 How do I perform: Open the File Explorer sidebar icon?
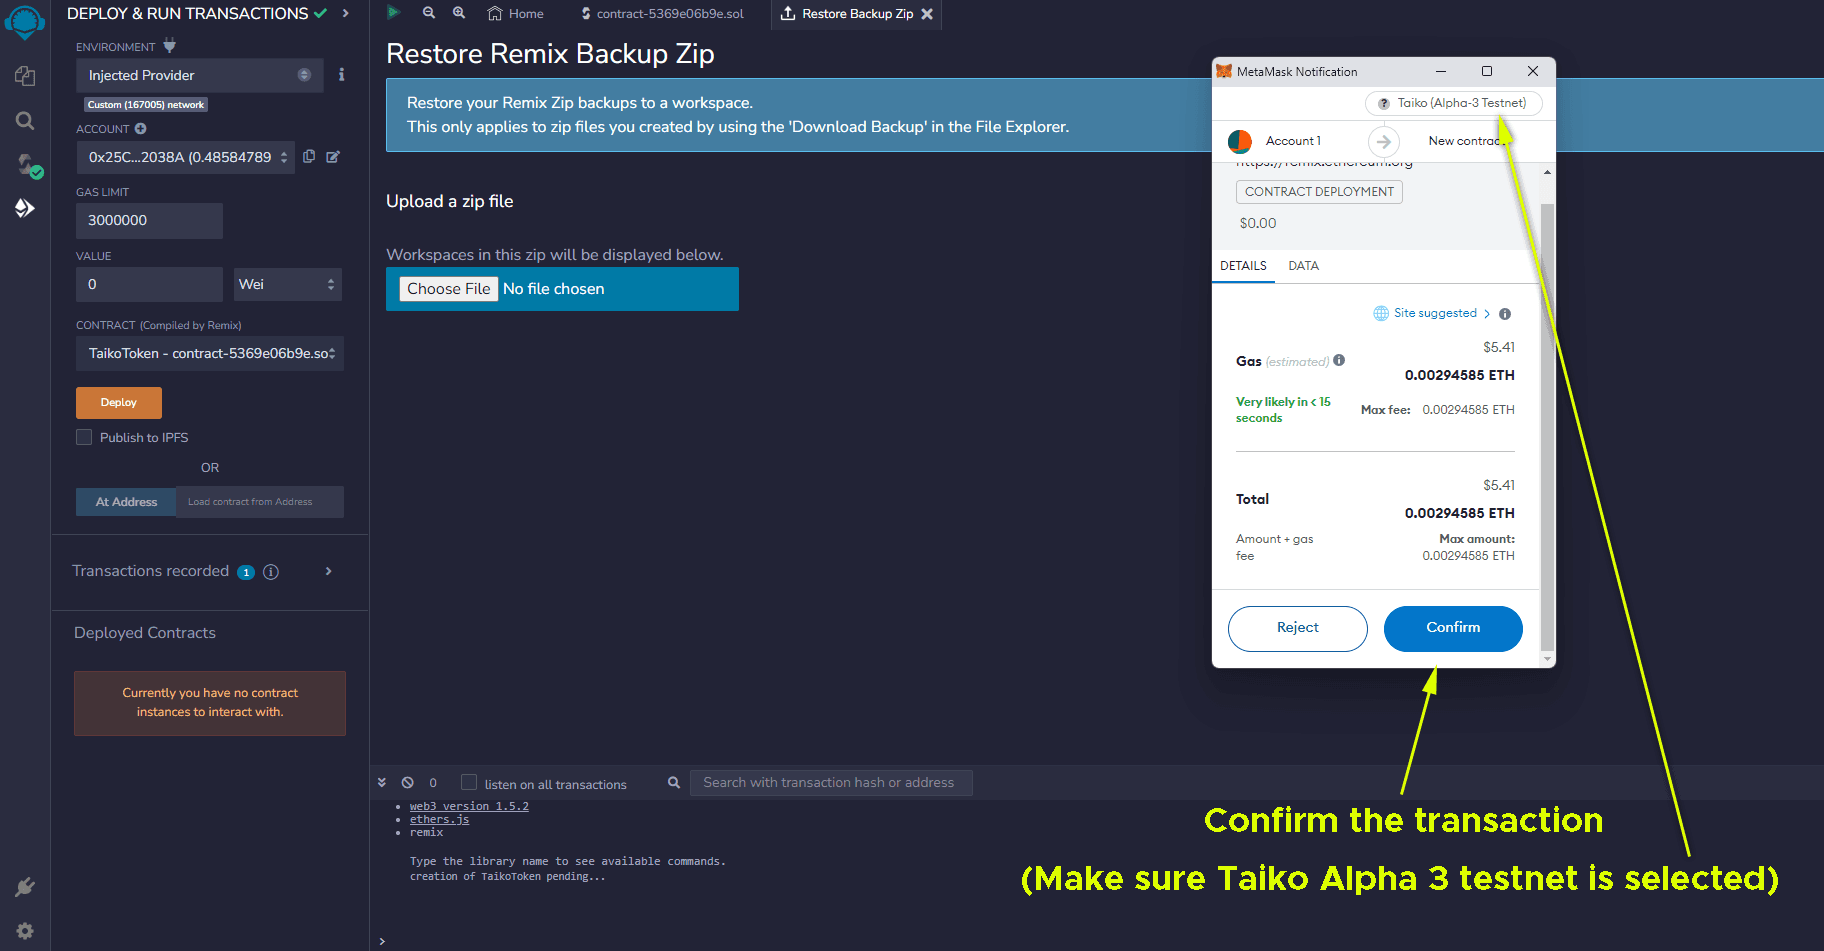click(x=25, y=76)
